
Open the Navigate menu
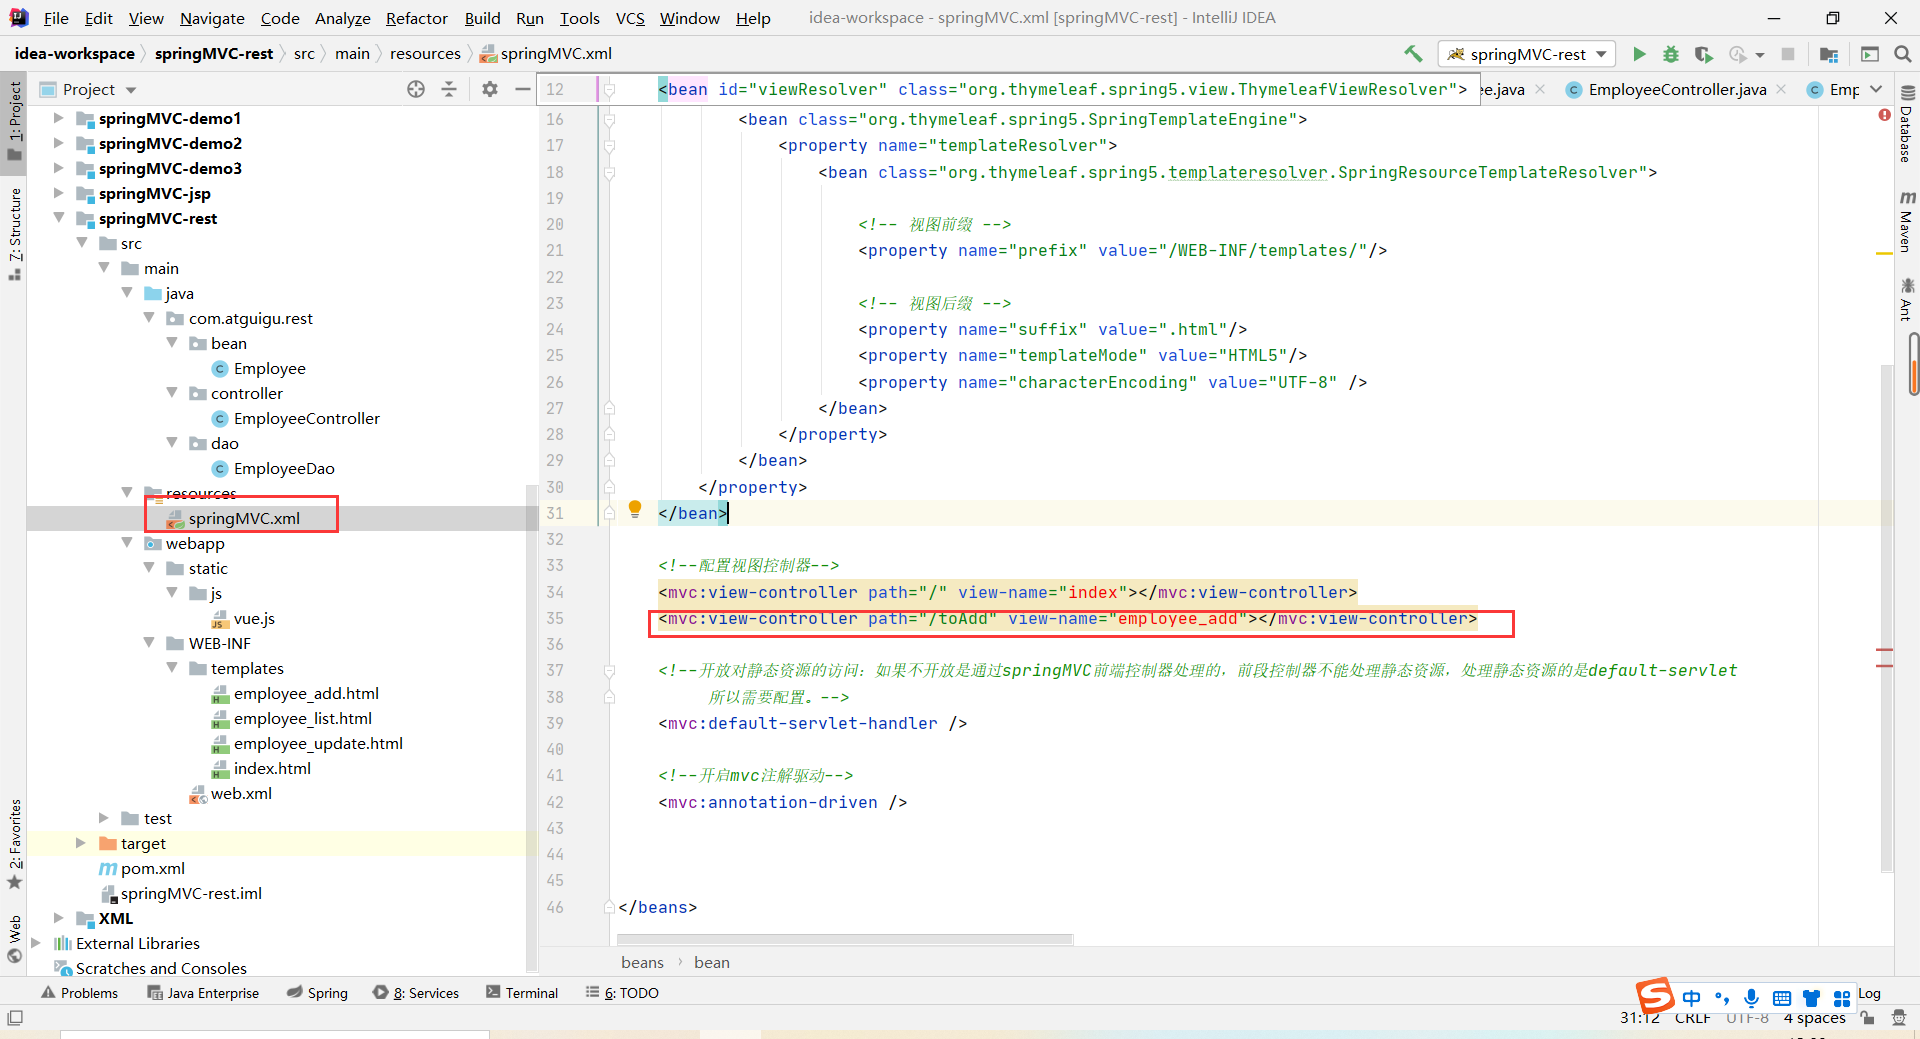point(212,18)
